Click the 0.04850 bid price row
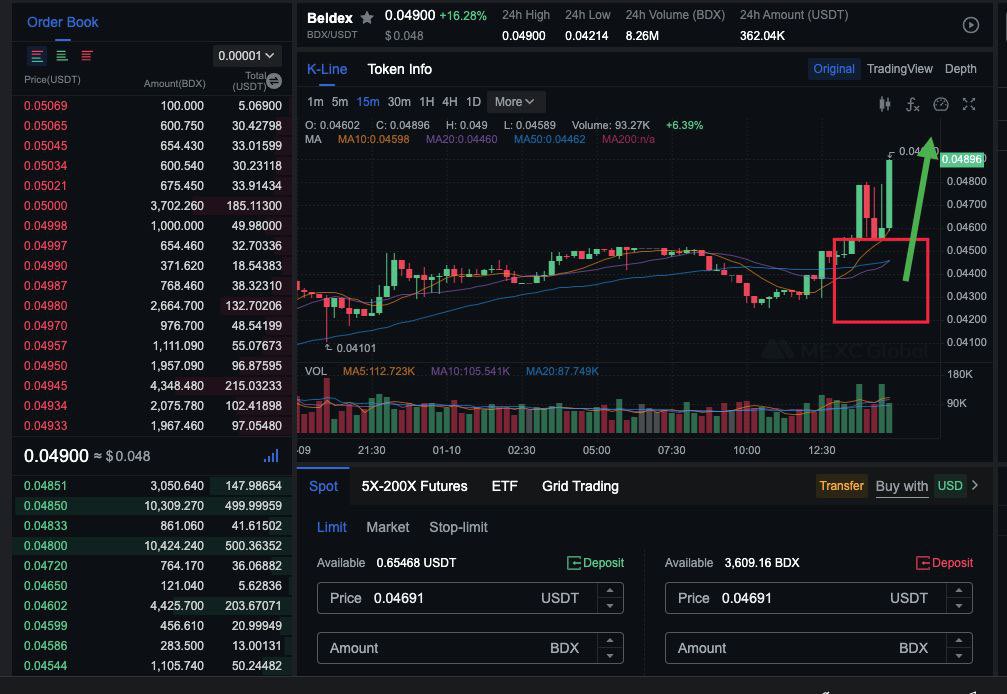 click(153, 506)
